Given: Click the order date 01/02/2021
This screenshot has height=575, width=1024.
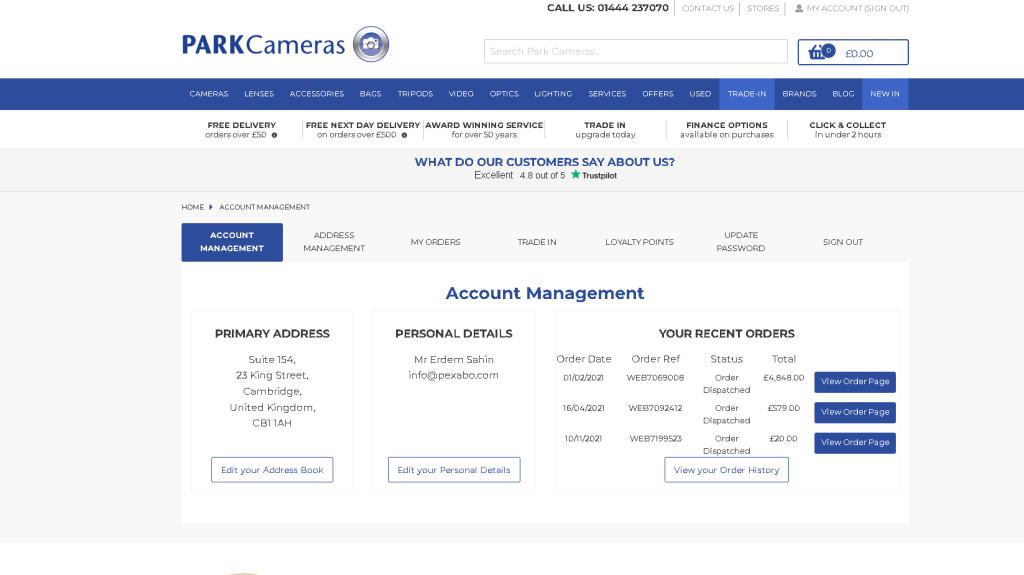Looking at the screenshot, I should pyautogui.click(x=583, y=378).
